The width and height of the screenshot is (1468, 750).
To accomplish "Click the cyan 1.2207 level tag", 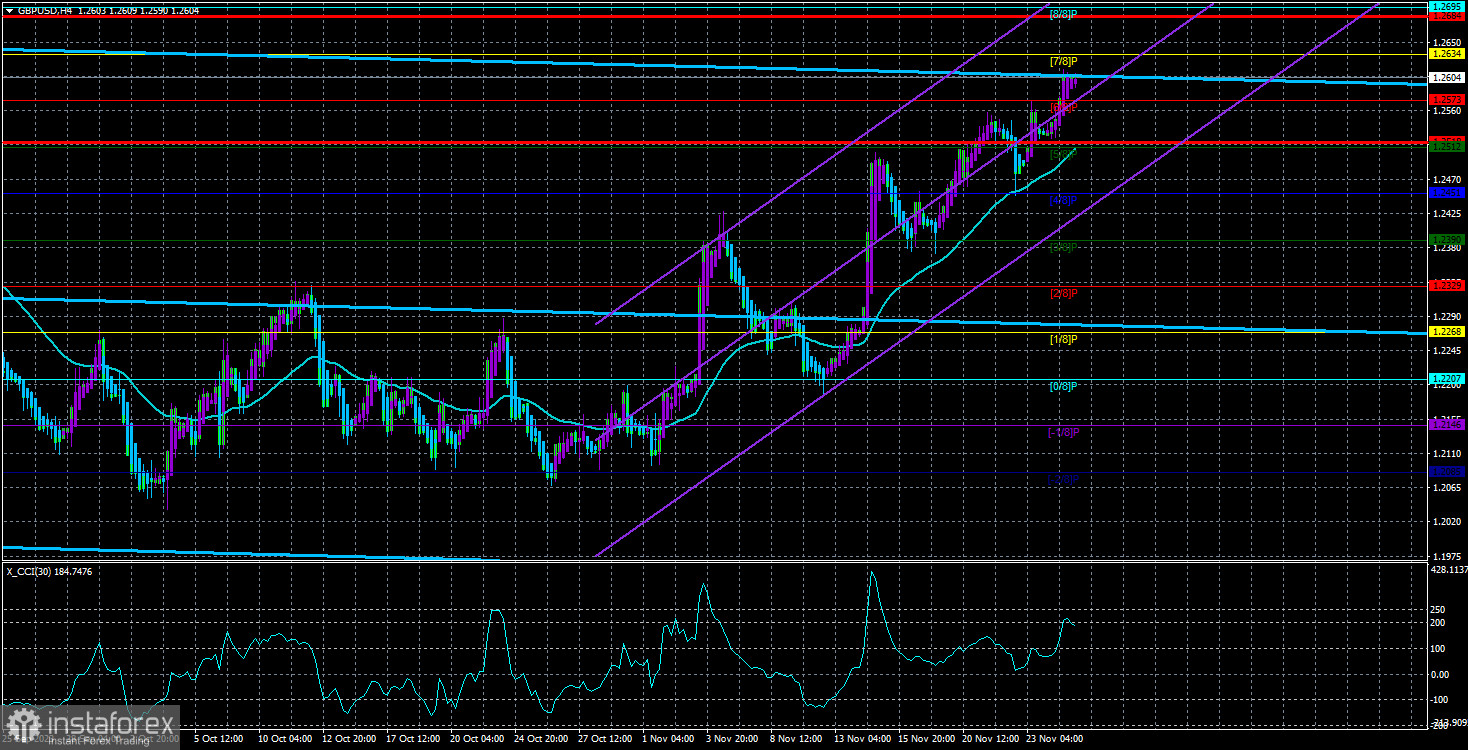I will point(1446,379).
